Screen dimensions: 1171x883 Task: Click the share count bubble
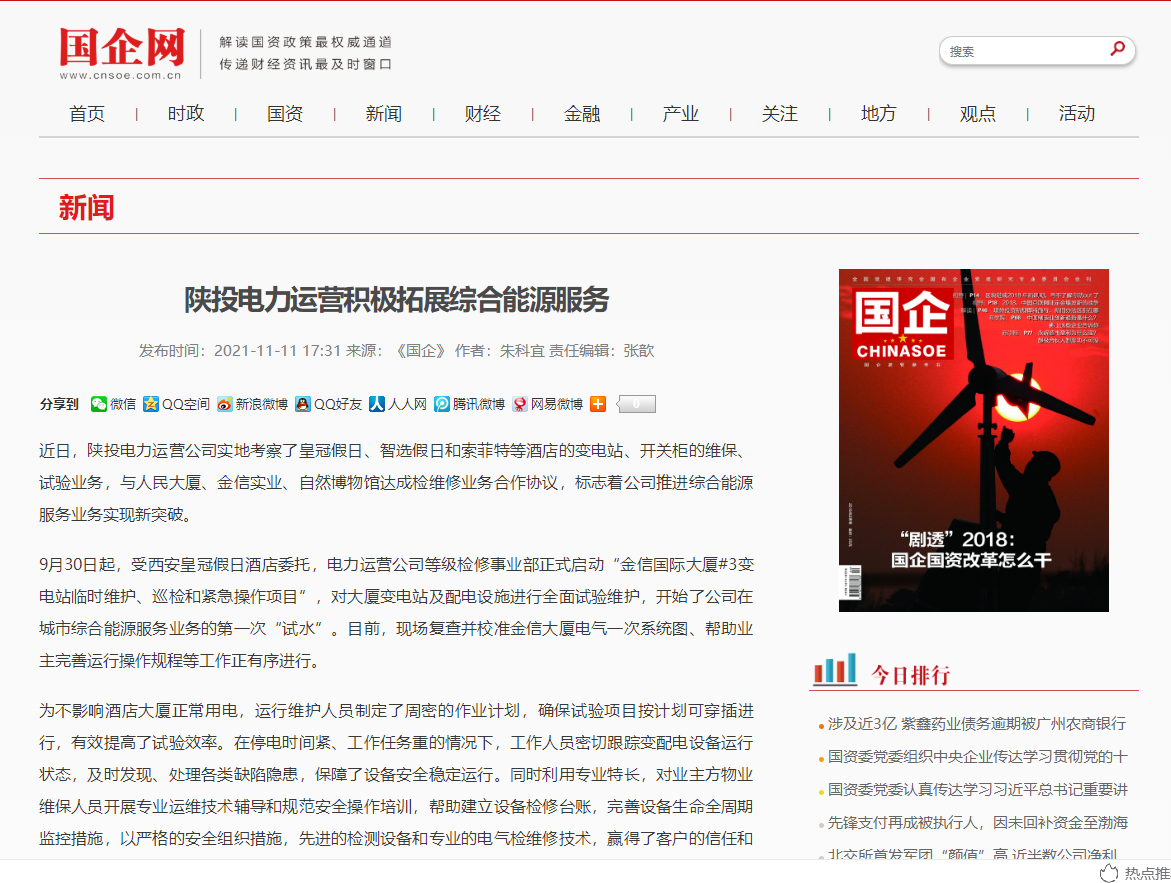click(x=637, y=404)
